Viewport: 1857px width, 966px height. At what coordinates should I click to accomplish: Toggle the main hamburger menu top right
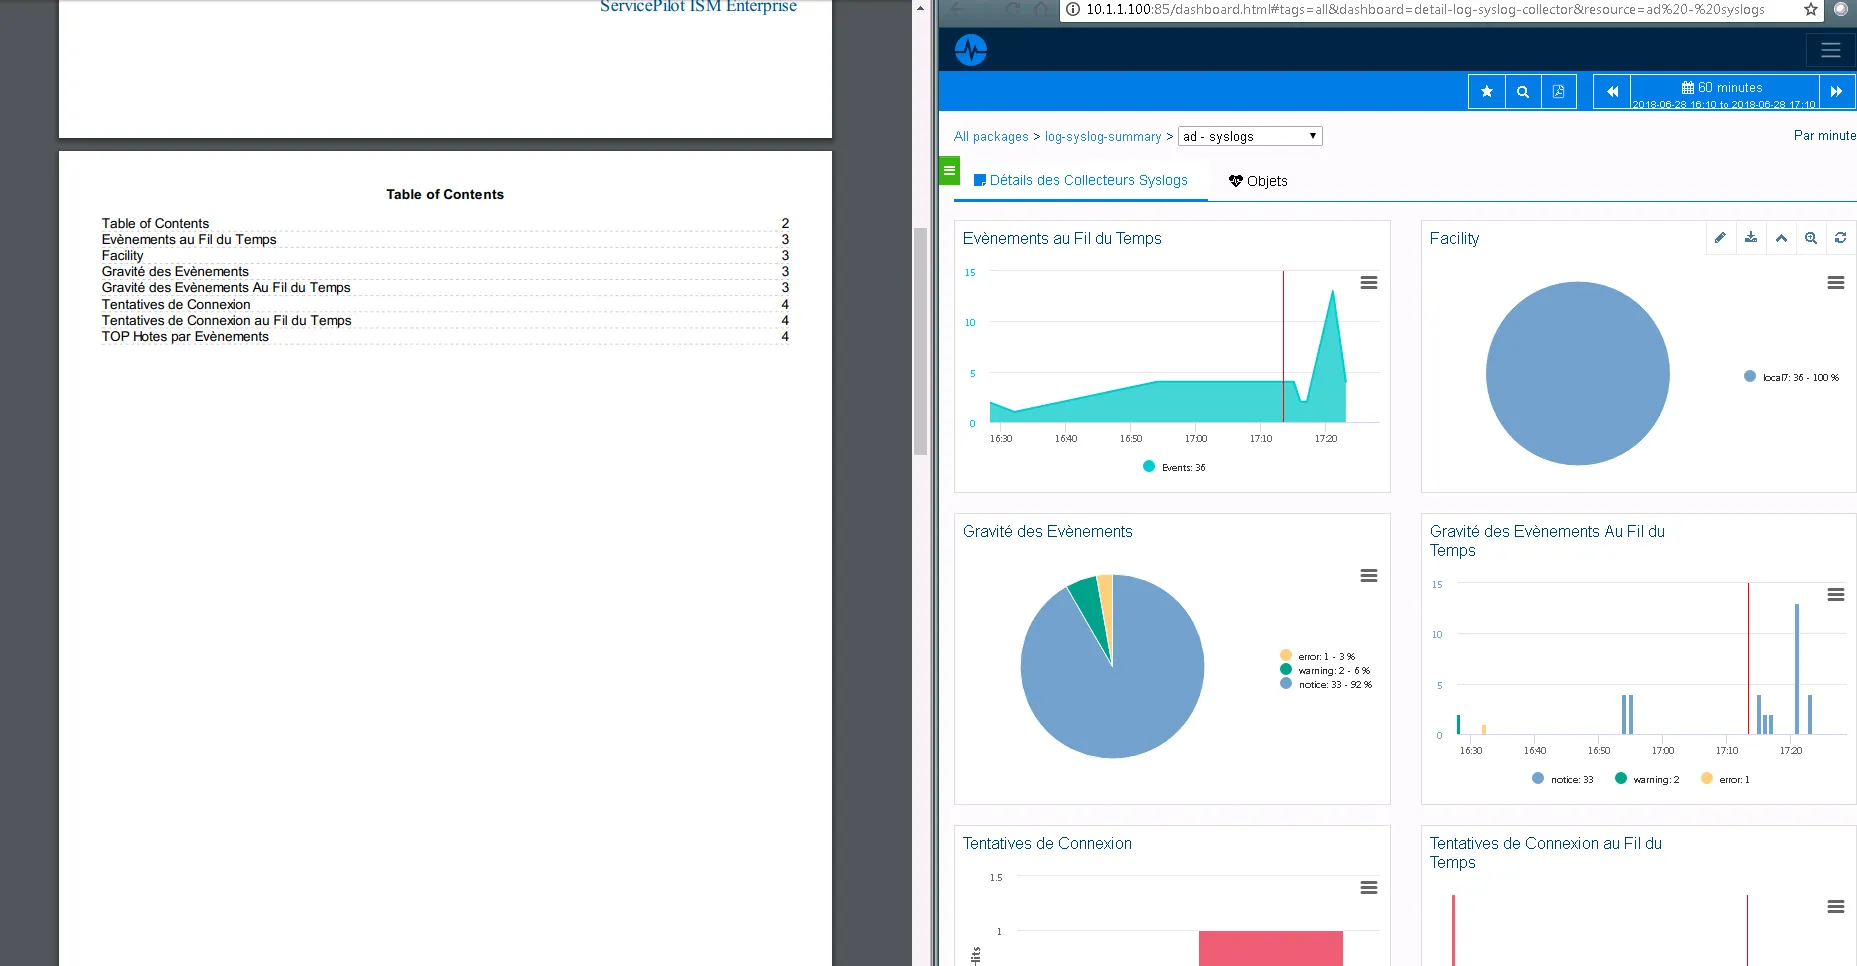pos(1830,49)
